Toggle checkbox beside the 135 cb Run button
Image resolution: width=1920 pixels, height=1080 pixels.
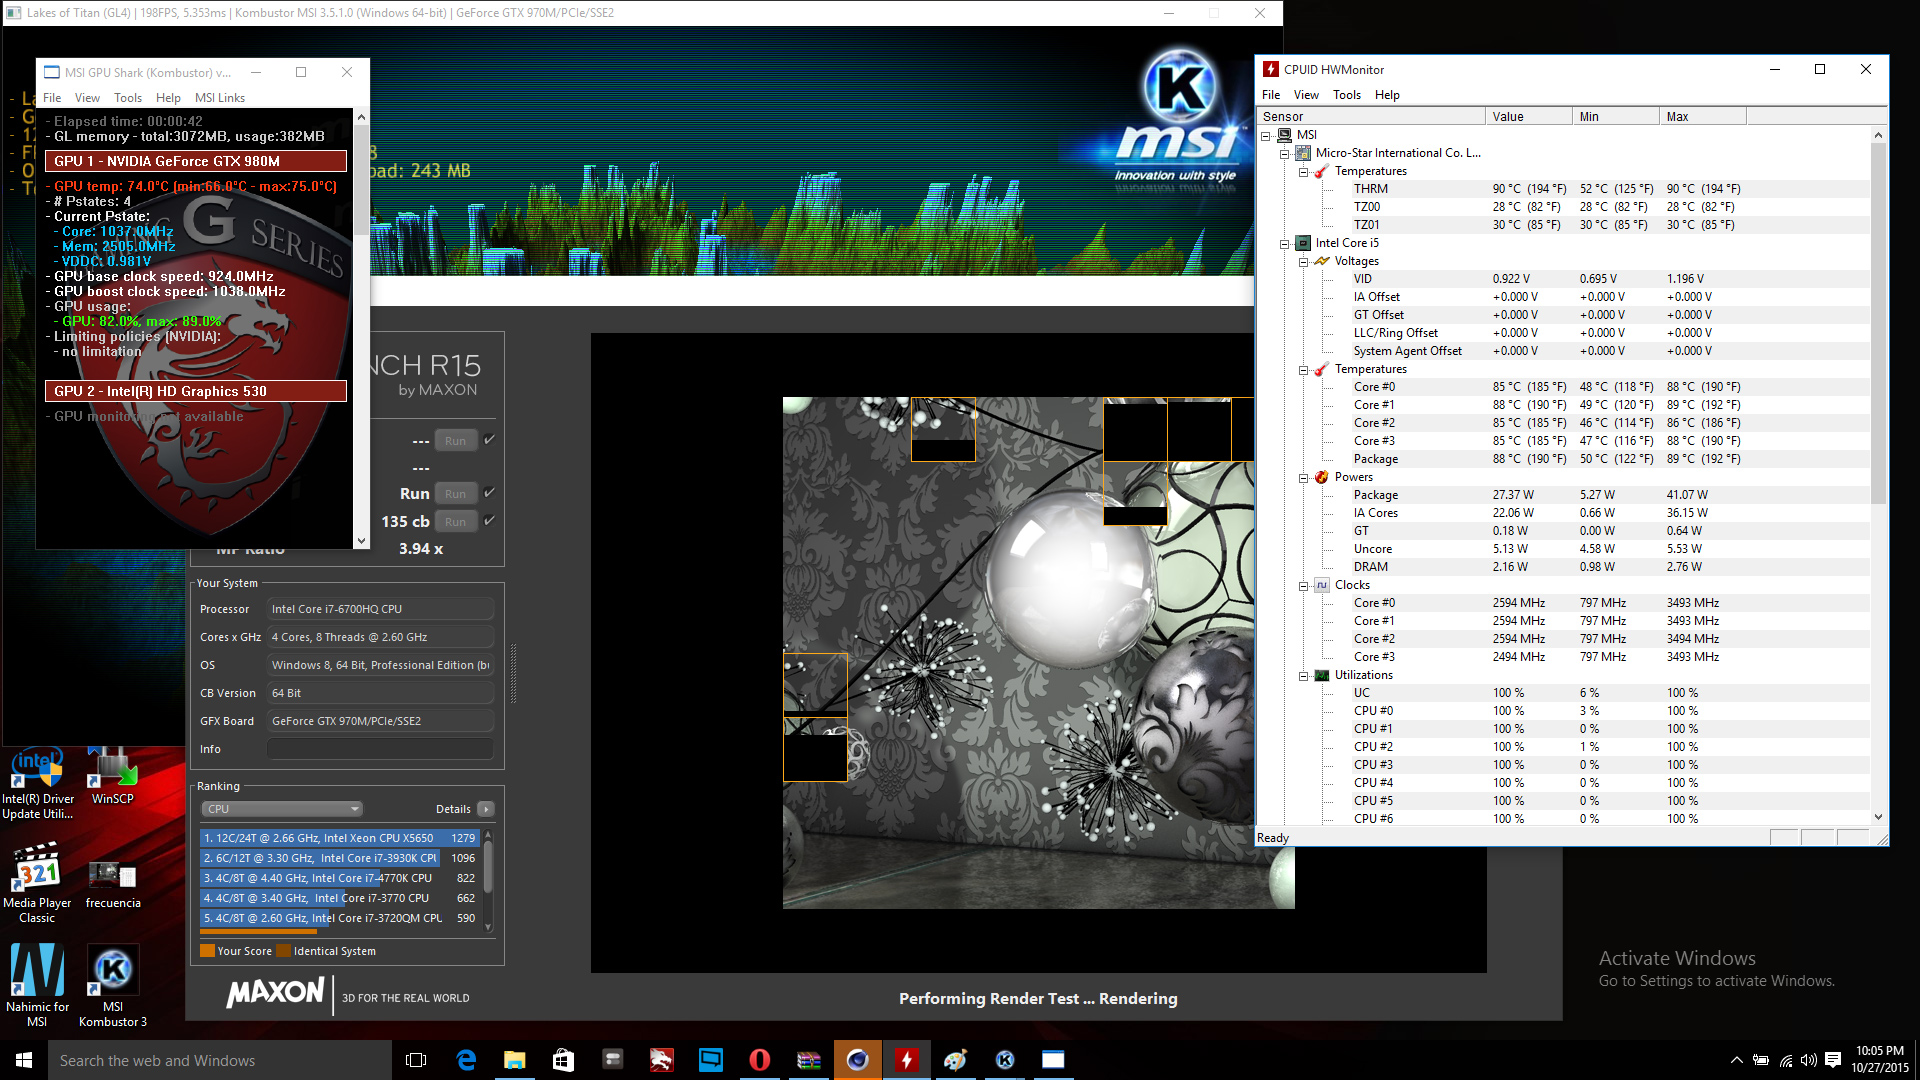tap(489, 521)
